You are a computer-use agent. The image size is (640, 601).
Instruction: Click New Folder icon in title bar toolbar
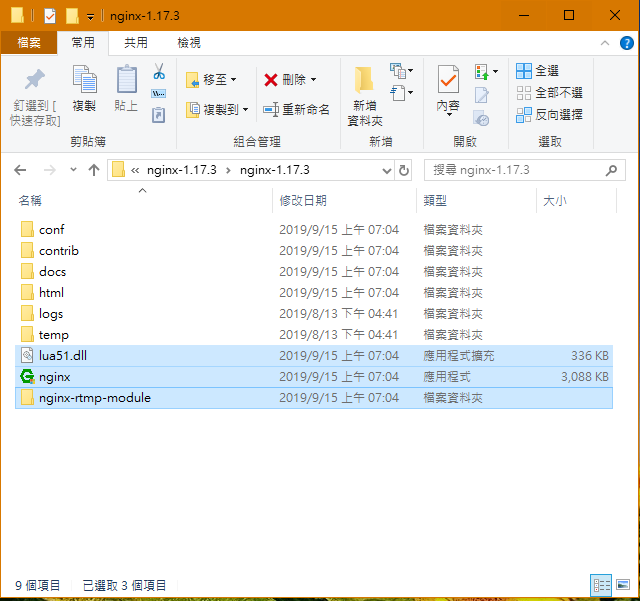72,16
